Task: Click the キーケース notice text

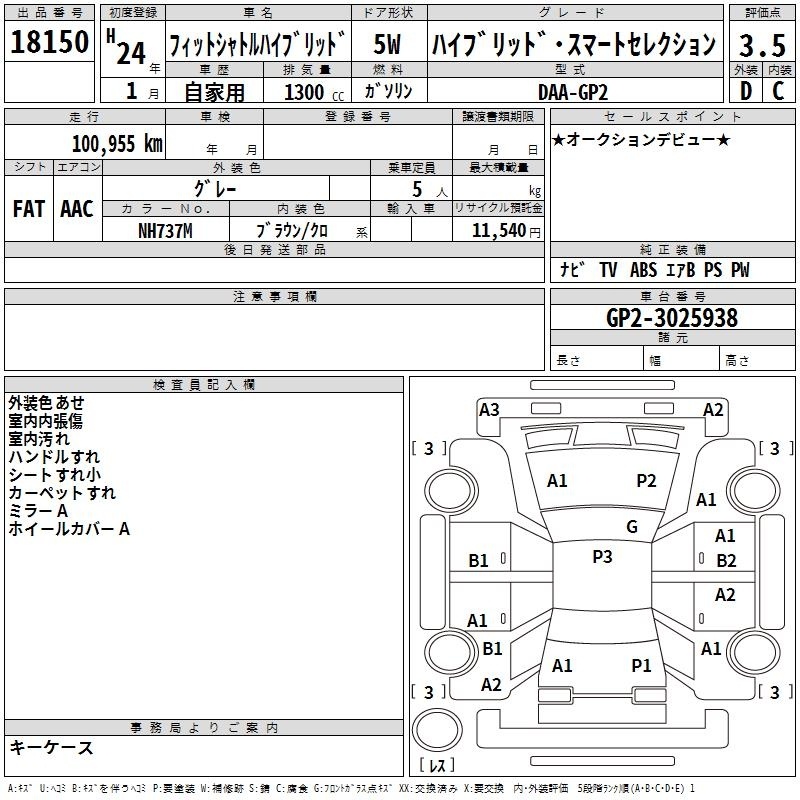Action: coord(51,748)
